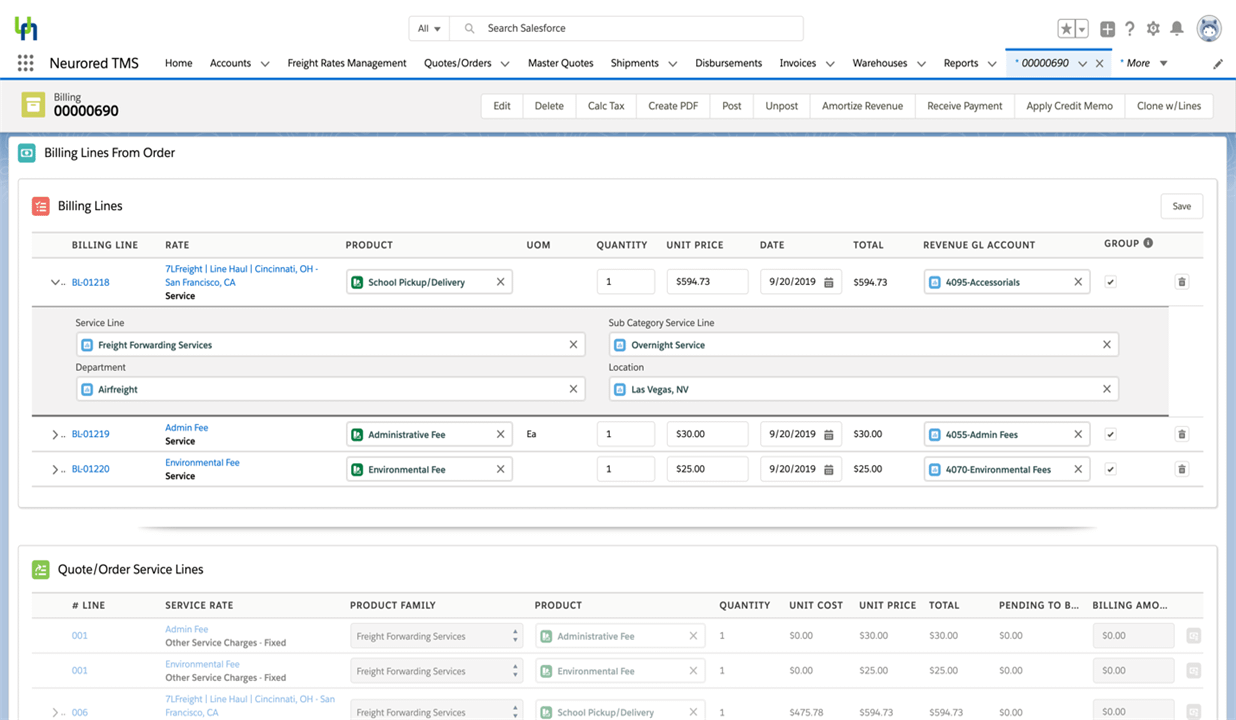1236x720 pixels.
Task: Open the Setup gear icon
Action: click(x=1153, y=29)
